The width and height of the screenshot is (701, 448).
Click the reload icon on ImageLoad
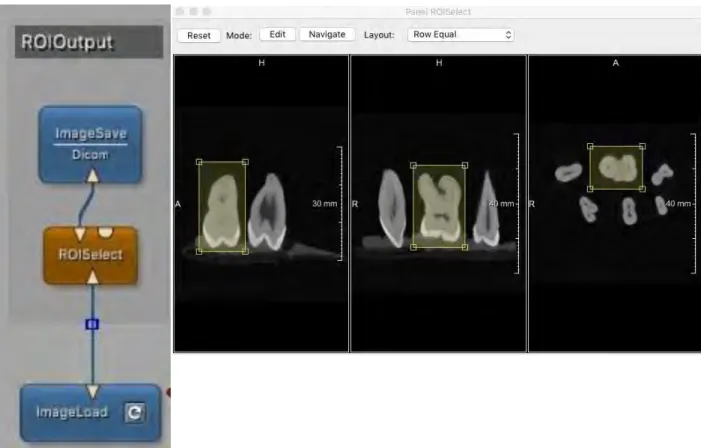click(x=134, y=412)
